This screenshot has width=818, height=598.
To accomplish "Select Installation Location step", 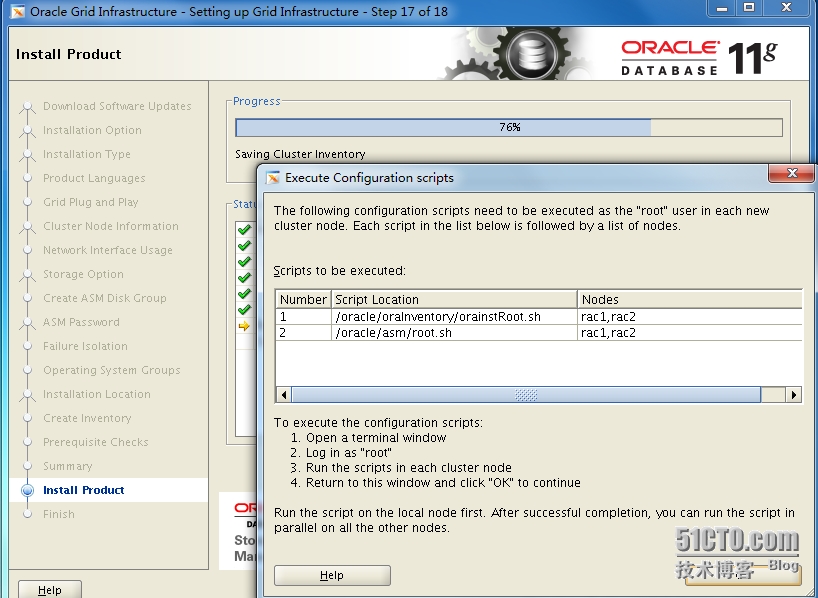I will point(97,394).
